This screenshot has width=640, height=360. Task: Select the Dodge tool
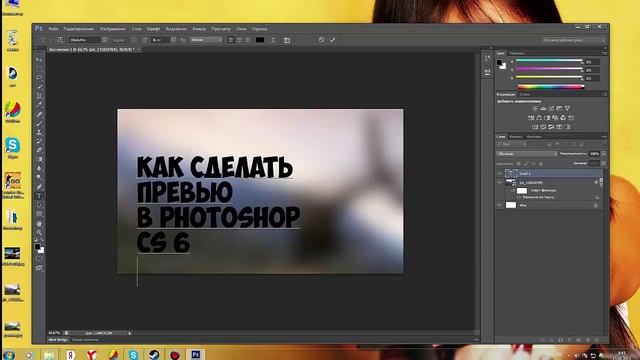click(x=39, y=178)
